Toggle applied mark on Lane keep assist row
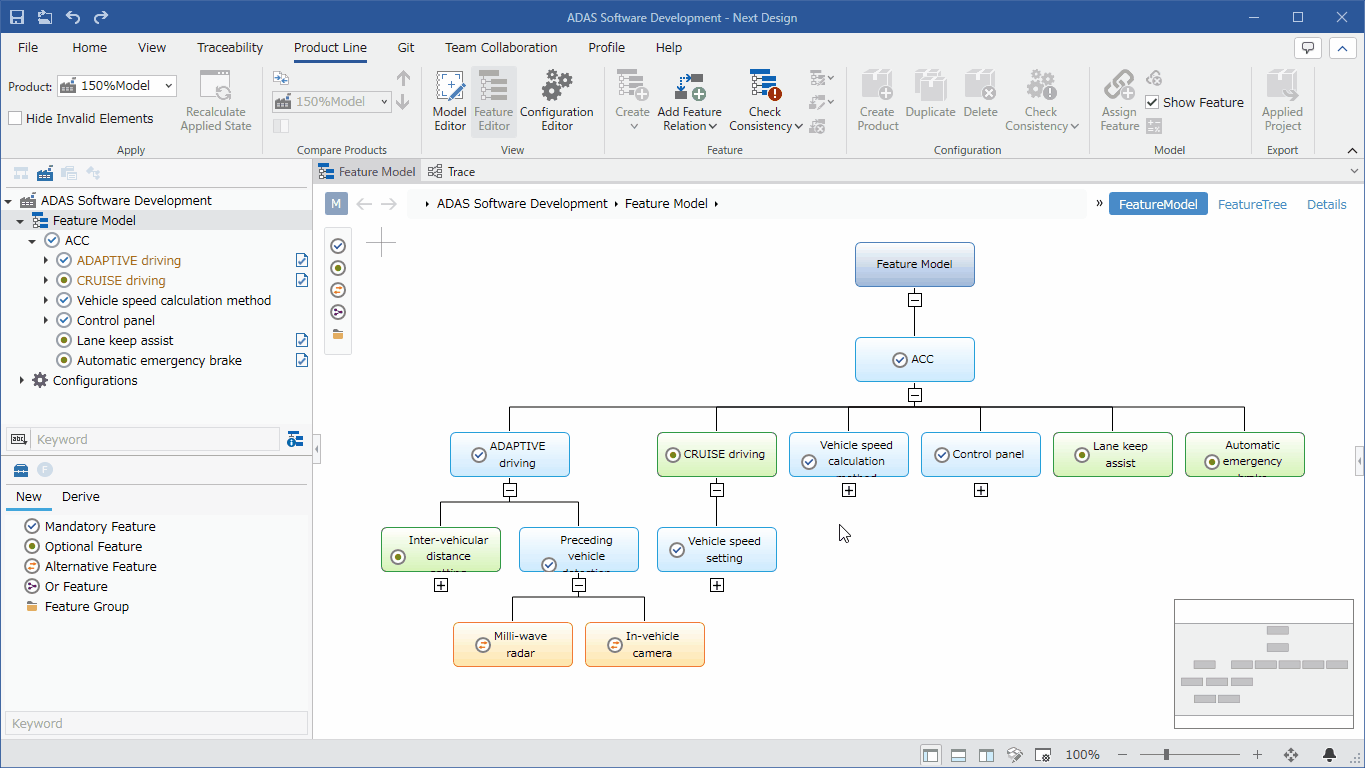 pos(302,340)
